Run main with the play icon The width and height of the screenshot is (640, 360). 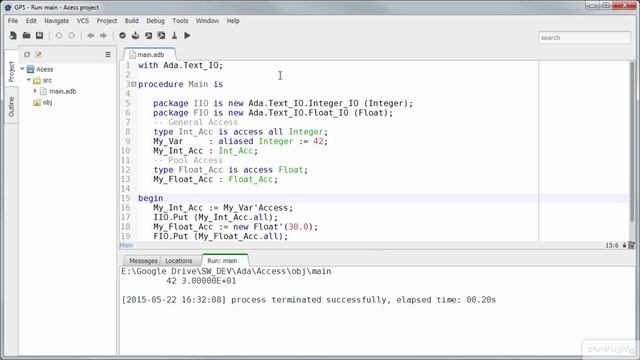pos(187,36)
